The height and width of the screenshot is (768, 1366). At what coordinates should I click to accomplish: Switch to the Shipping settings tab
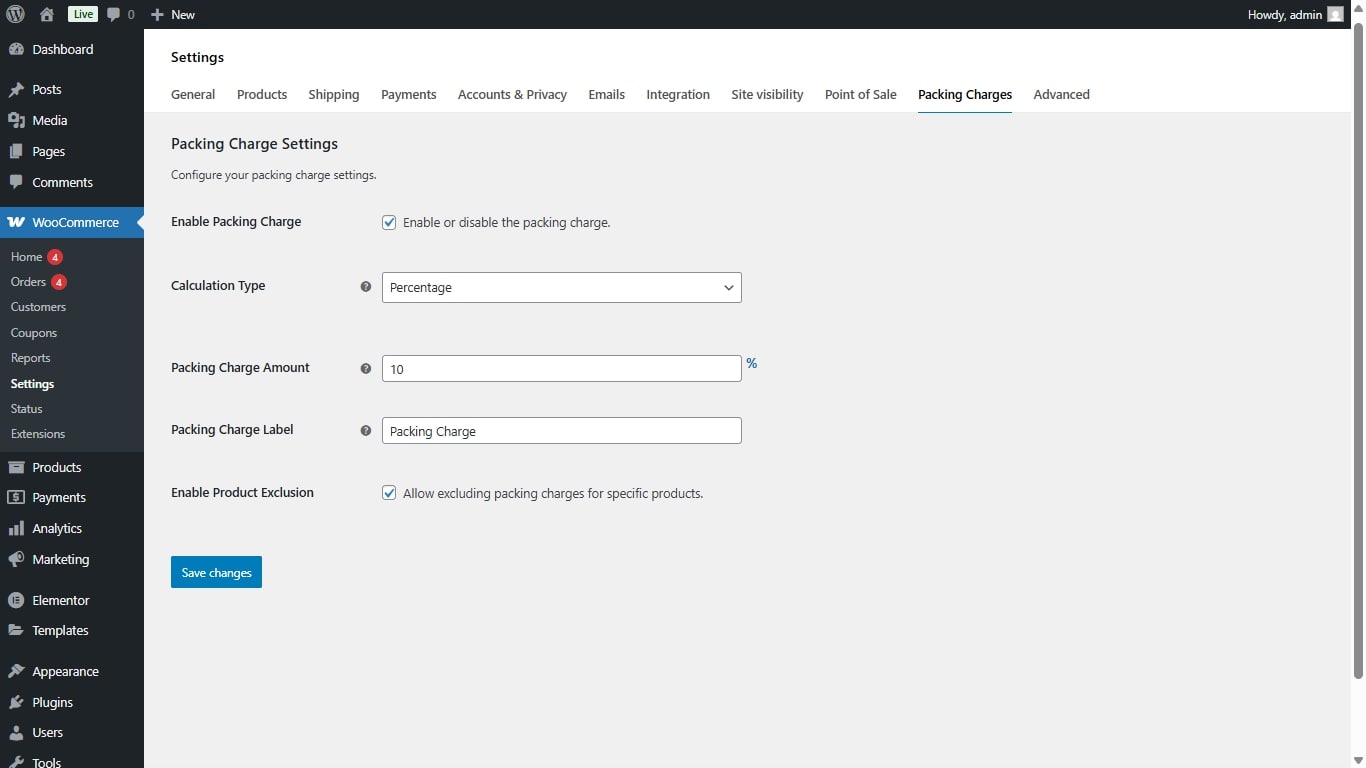[x=333, y=94]
